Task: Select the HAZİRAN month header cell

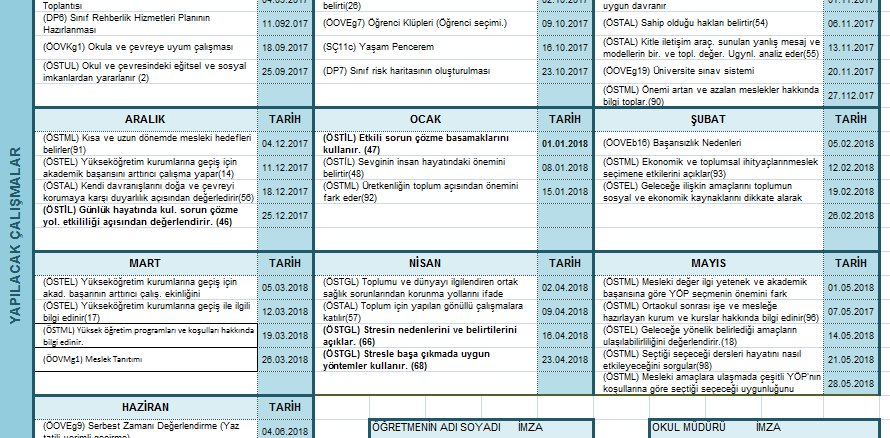Action: click(x=145, y=407)
